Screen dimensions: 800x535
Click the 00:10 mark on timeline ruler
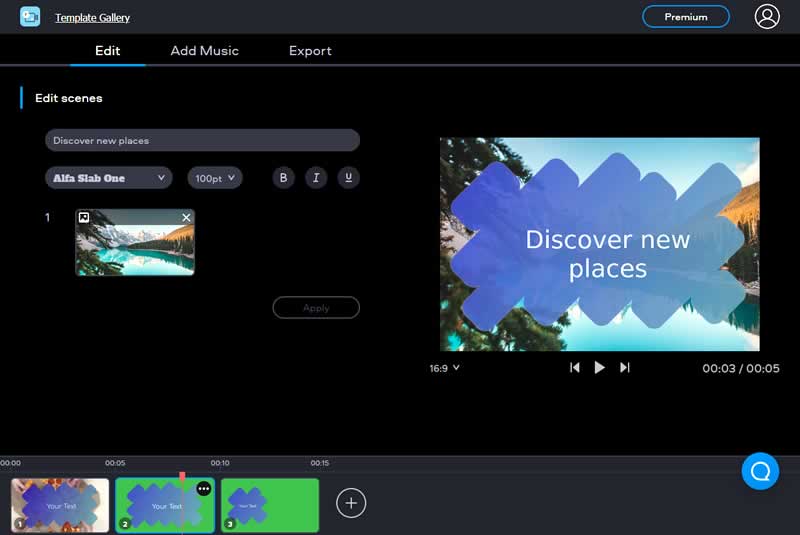coord(220,463)
